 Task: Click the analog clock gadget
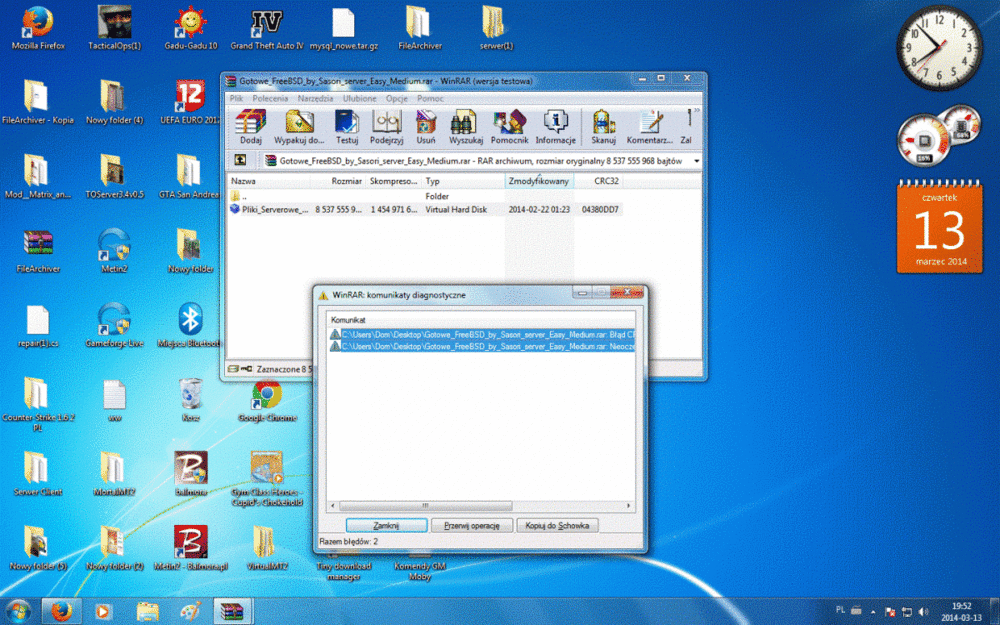(x=939, y=47)
